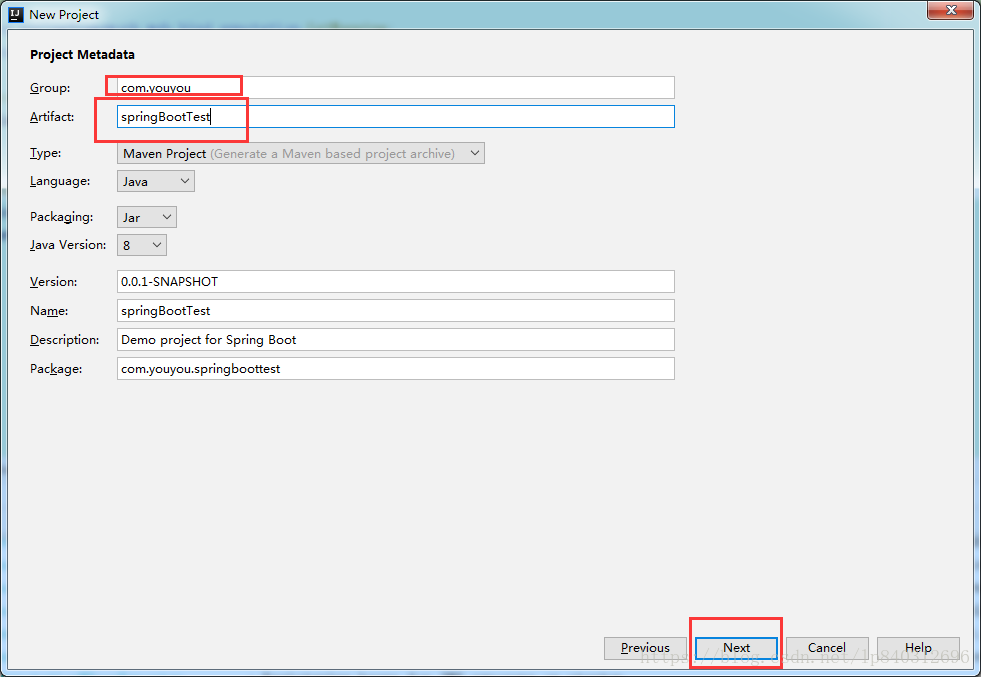
Task: Click the Package input field
Action: [x=395, y=369]
